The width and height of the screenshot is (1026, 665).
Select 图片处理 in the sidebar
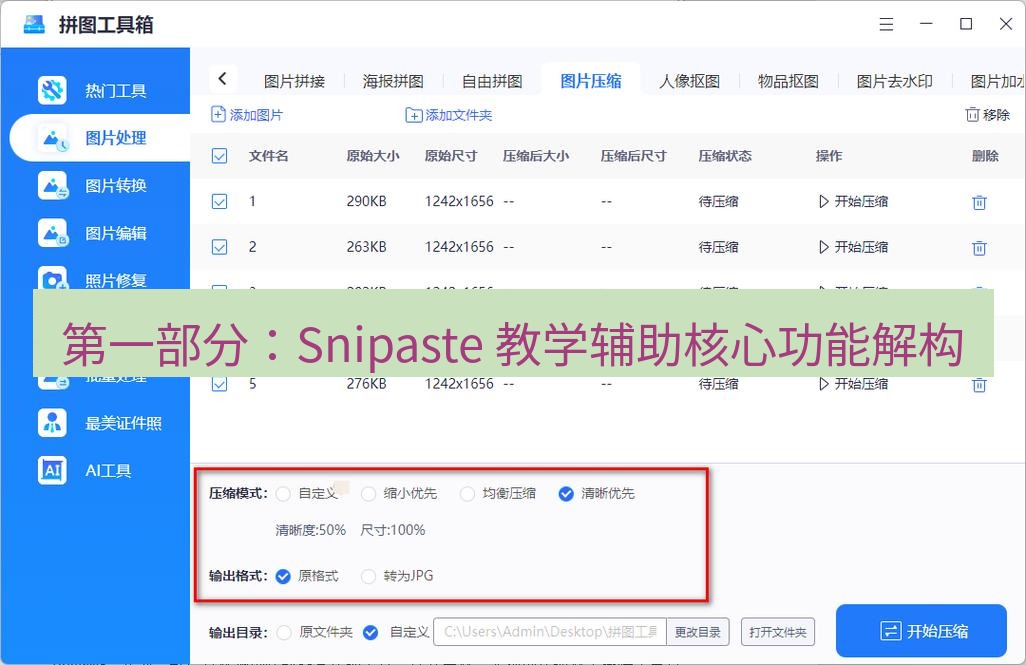[99, 138]
